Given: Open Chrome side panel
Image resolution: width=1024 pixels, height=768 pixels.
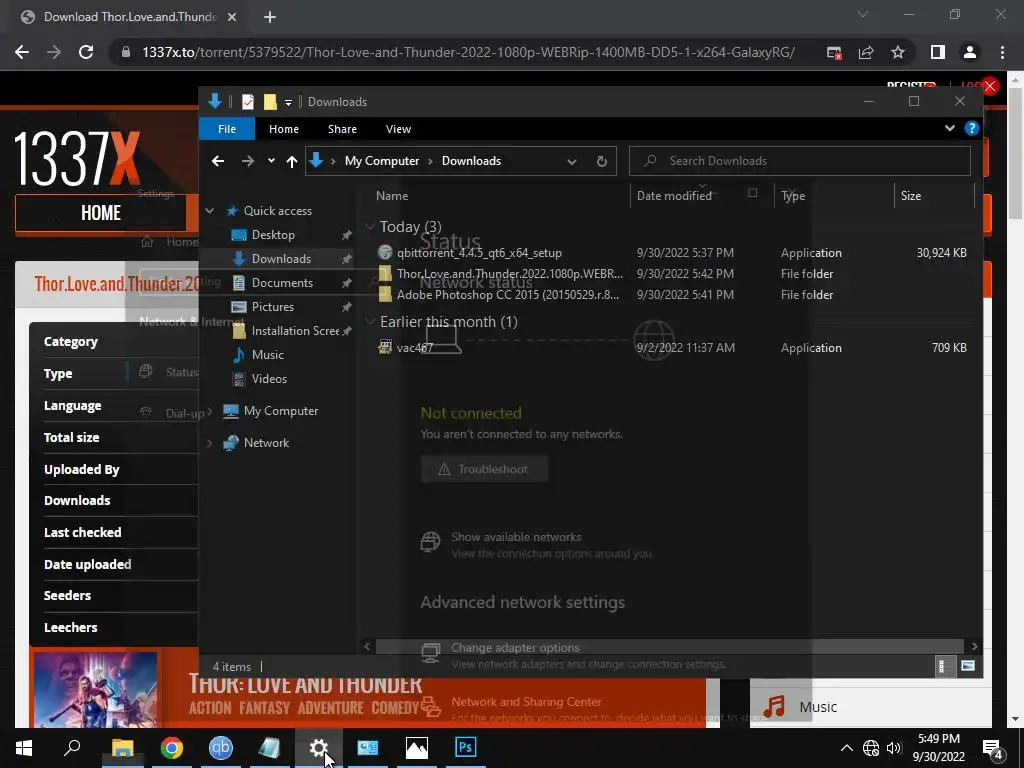Looking at the screenshot, I should pos(938,52).
